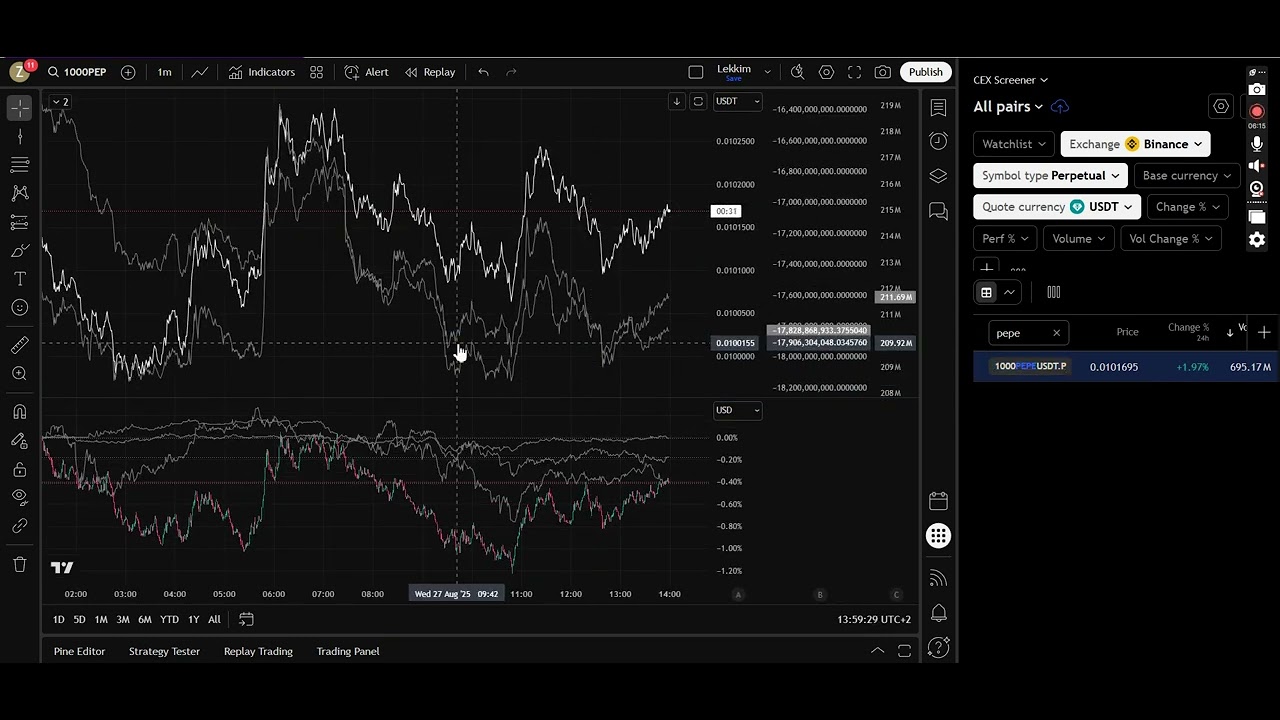Expand the All pairs dropdown
Screen dimensions: 1280x720
pos(1008,107)
